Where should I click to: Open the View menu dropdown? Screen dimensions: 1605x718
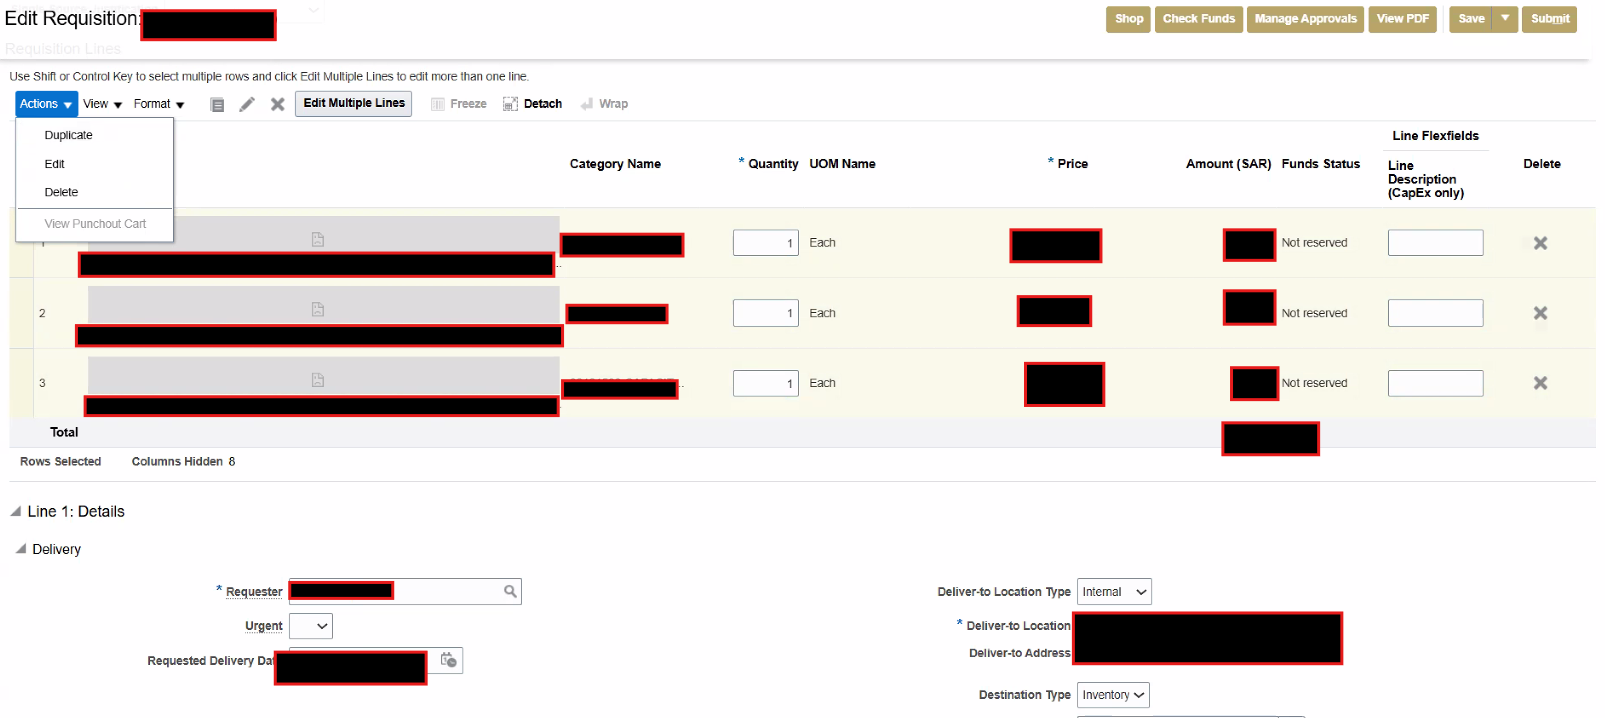(102, 104)
